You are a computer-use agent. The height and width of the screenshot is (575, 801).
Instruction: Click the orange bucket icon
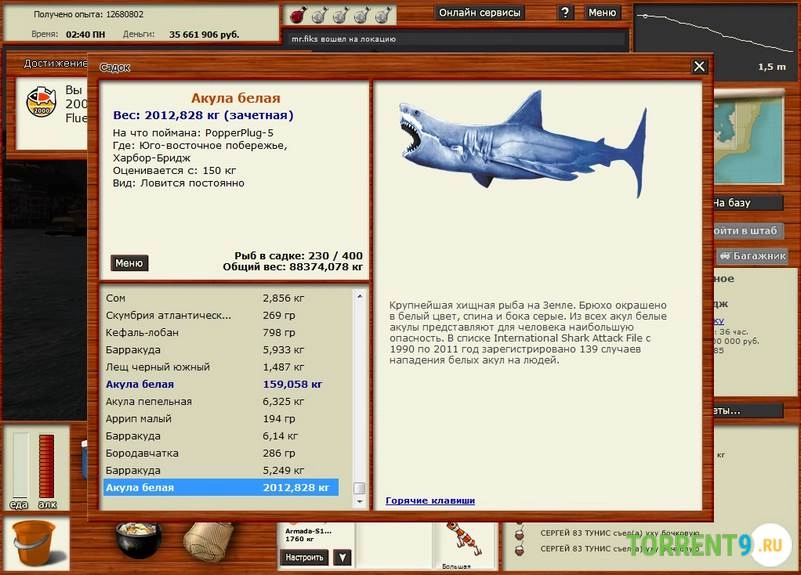pos(33,546)
